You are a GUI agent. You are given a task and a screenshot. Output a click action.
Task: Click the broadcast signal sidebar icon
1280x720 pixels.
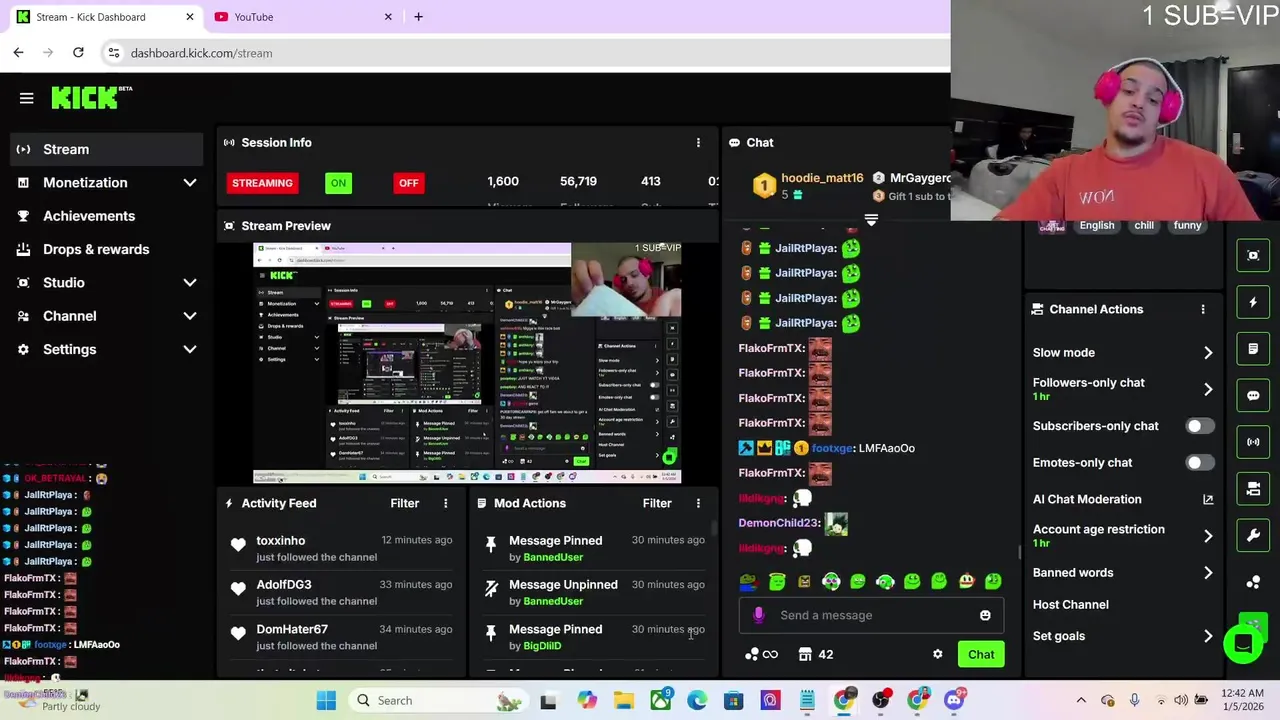pos(1253,442)
